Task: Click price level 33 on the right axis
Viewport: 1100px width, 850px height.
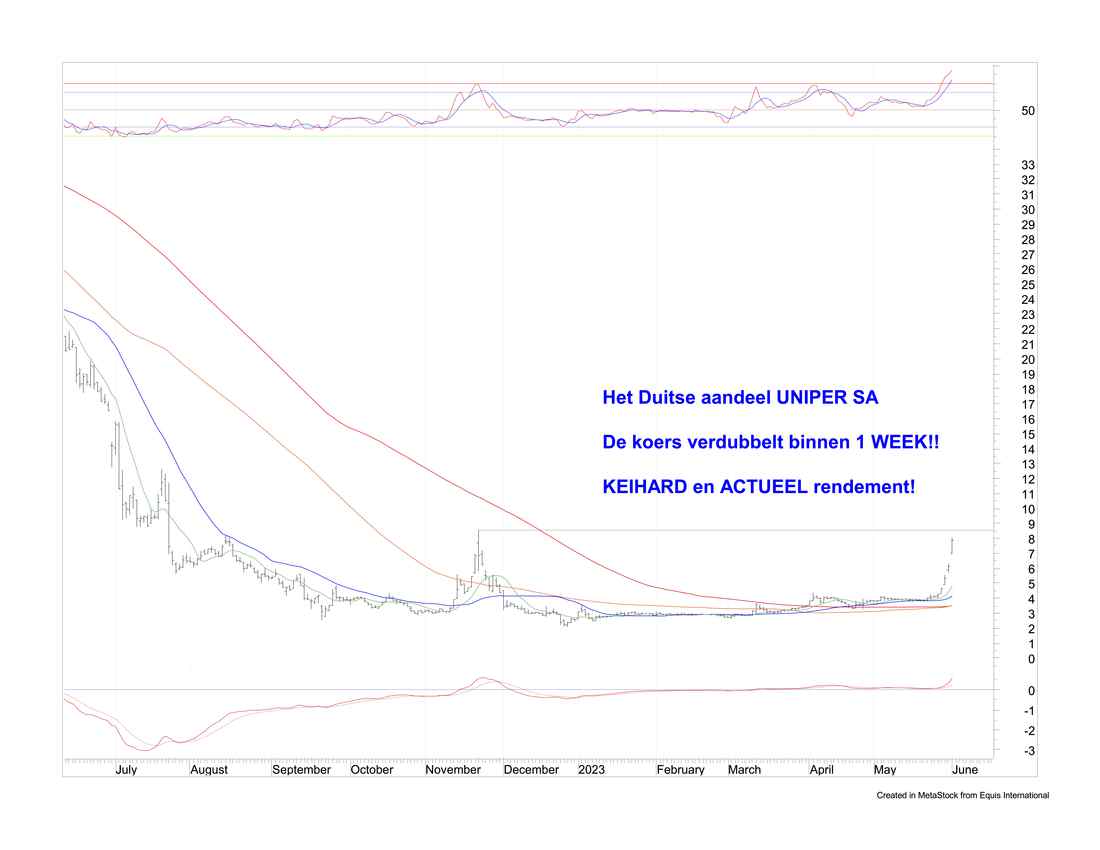Action: pos(1028,166)
